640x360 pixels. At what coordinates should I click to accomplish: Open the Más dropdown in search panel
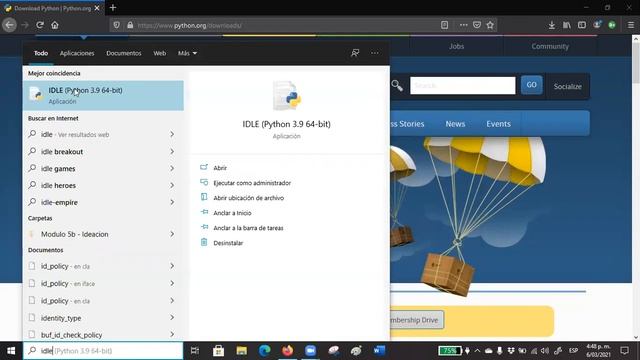click(187, 53)
